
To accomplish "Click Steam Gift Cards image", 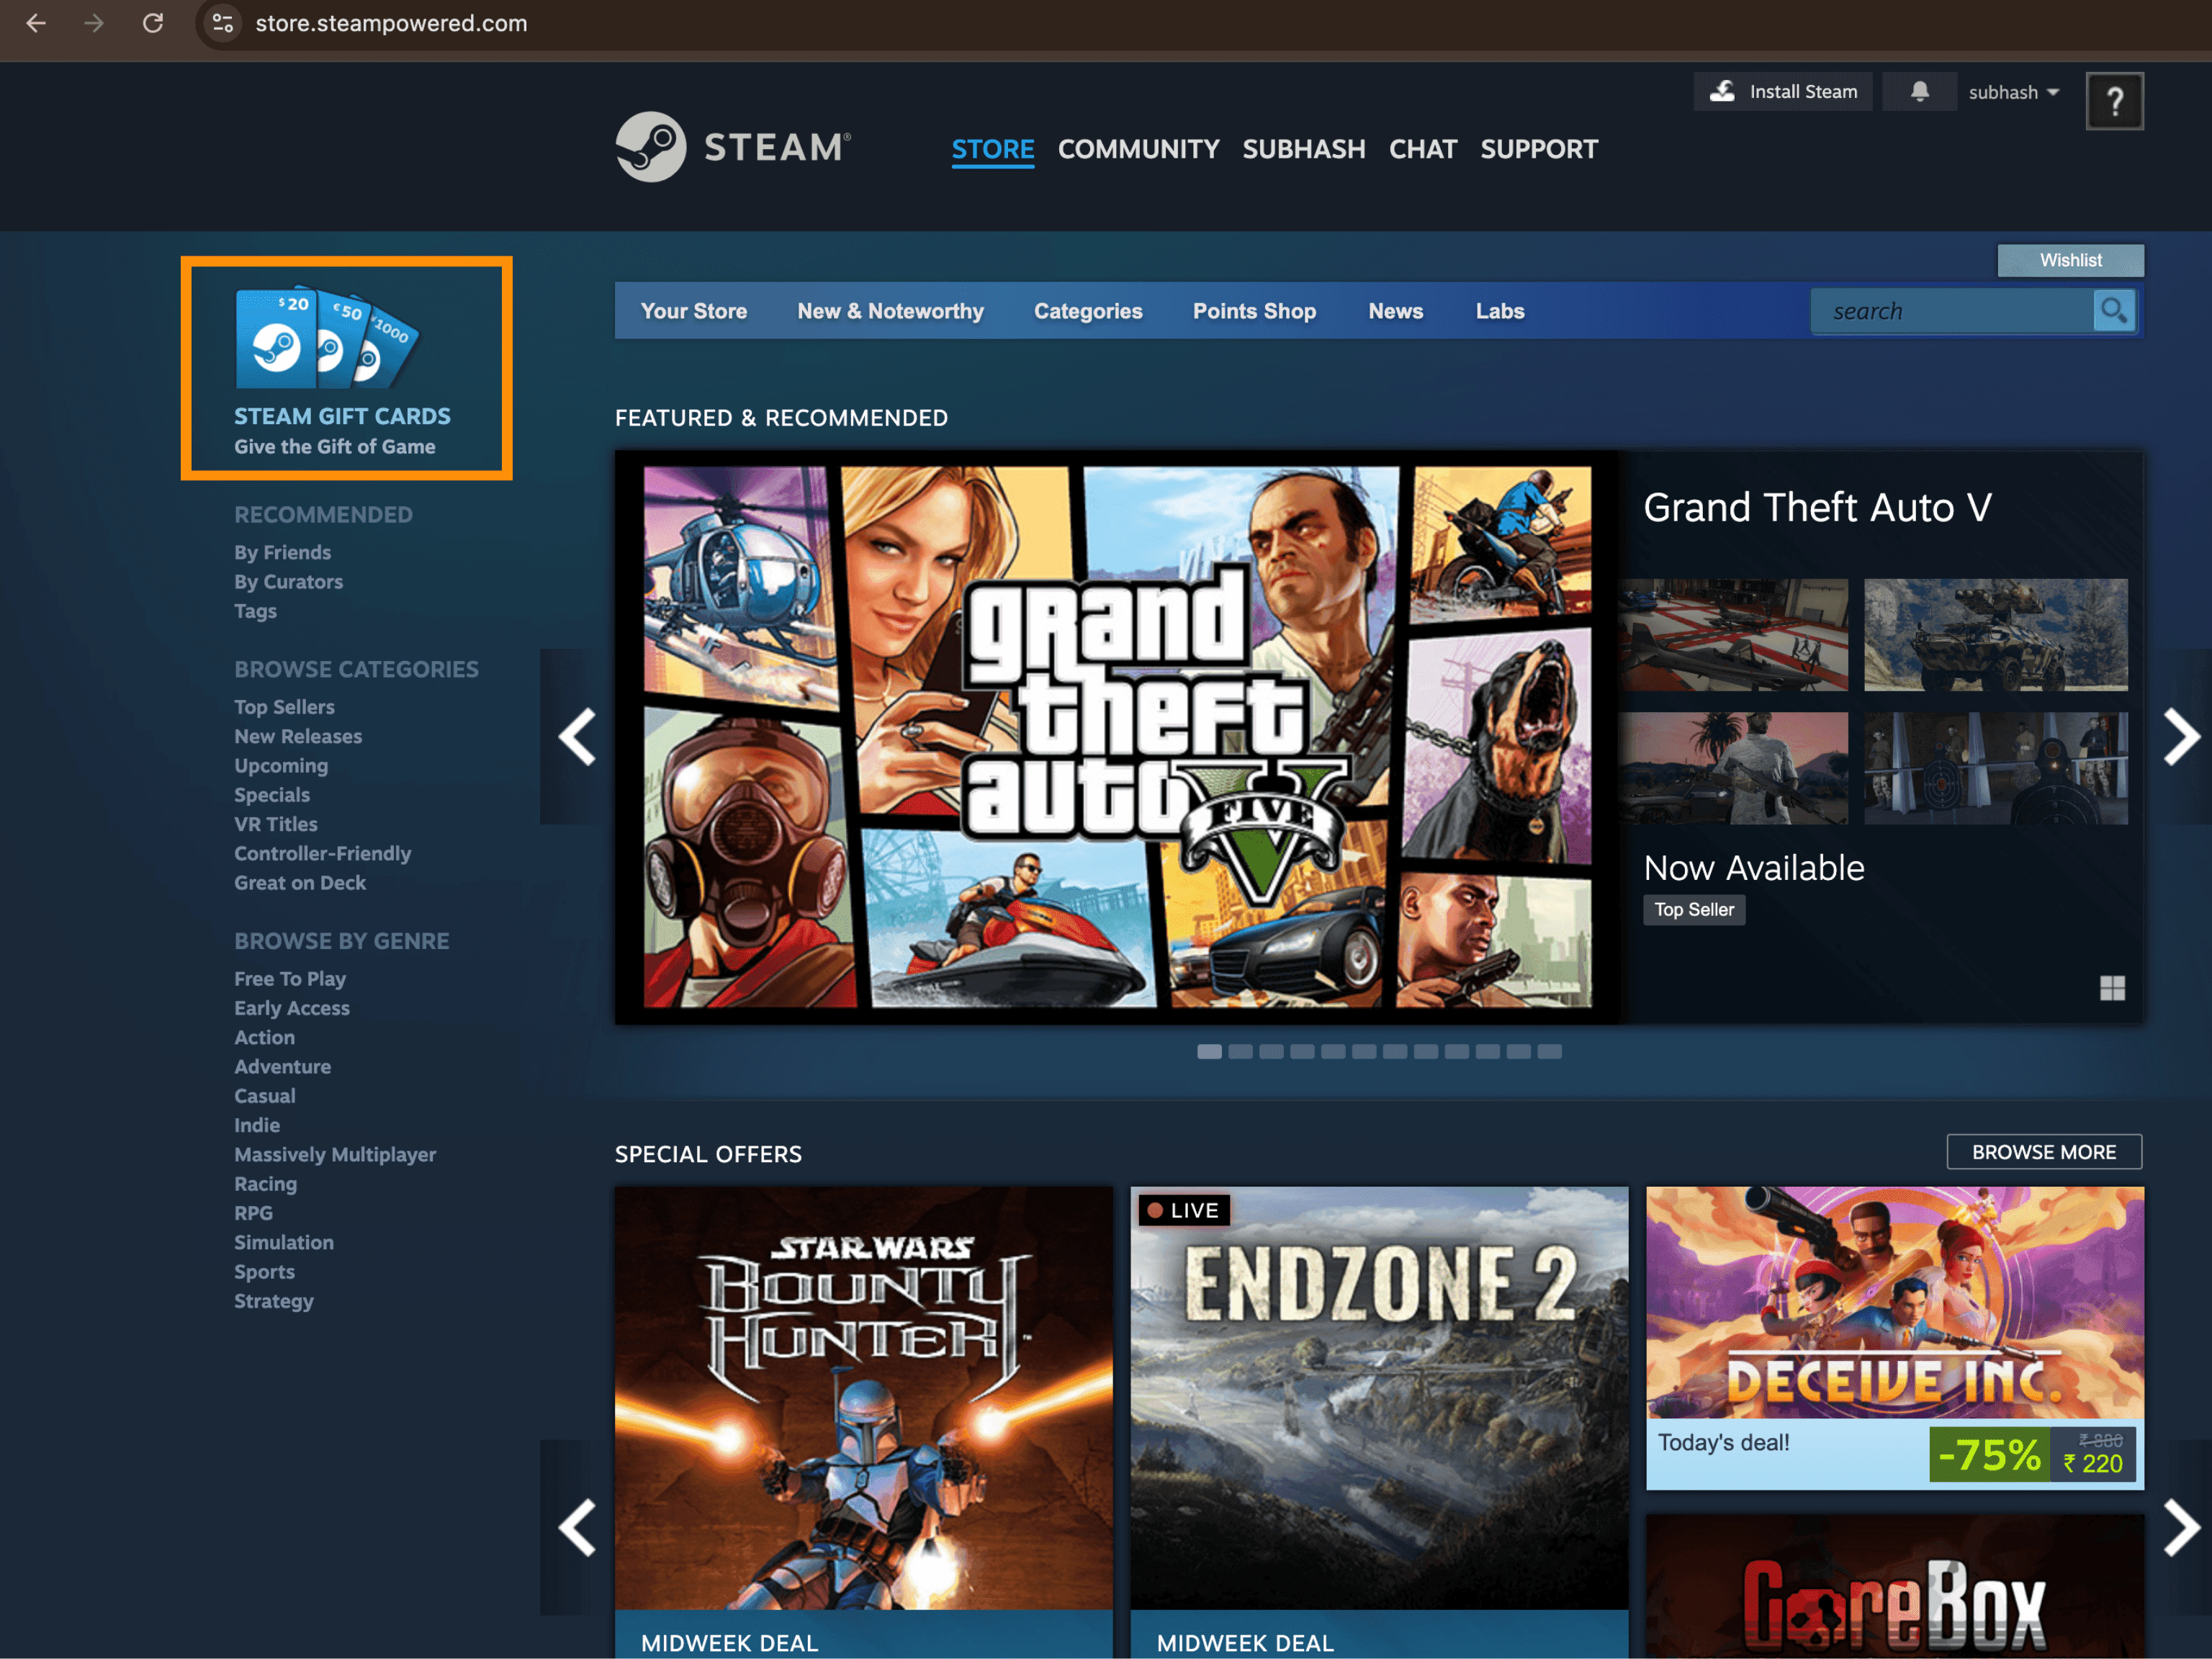I will (327, 338).
